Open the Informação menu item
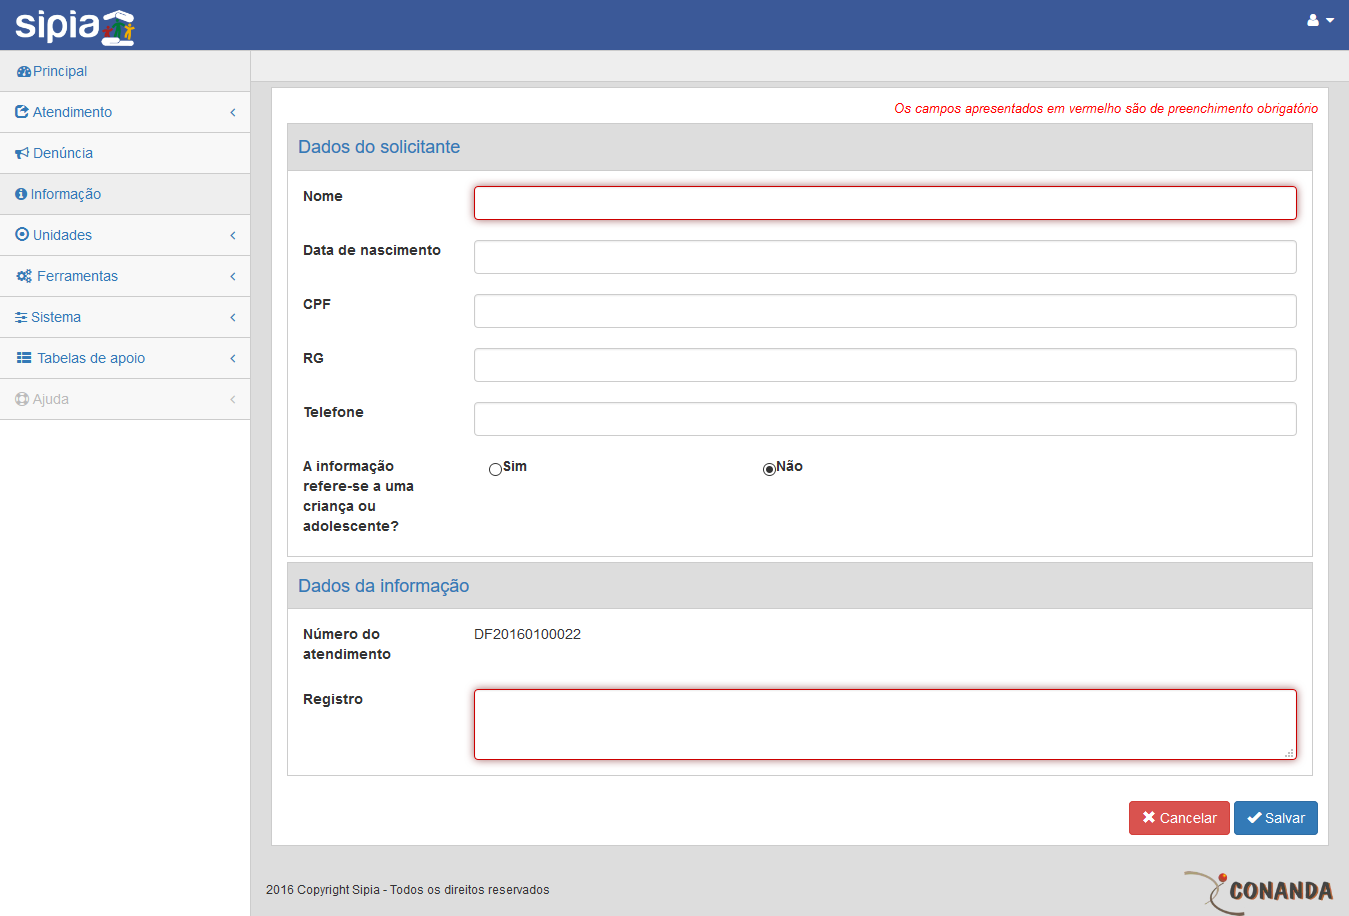This screenshot has height=916, width=1349. pyautogui.click(x=125, y=194)
